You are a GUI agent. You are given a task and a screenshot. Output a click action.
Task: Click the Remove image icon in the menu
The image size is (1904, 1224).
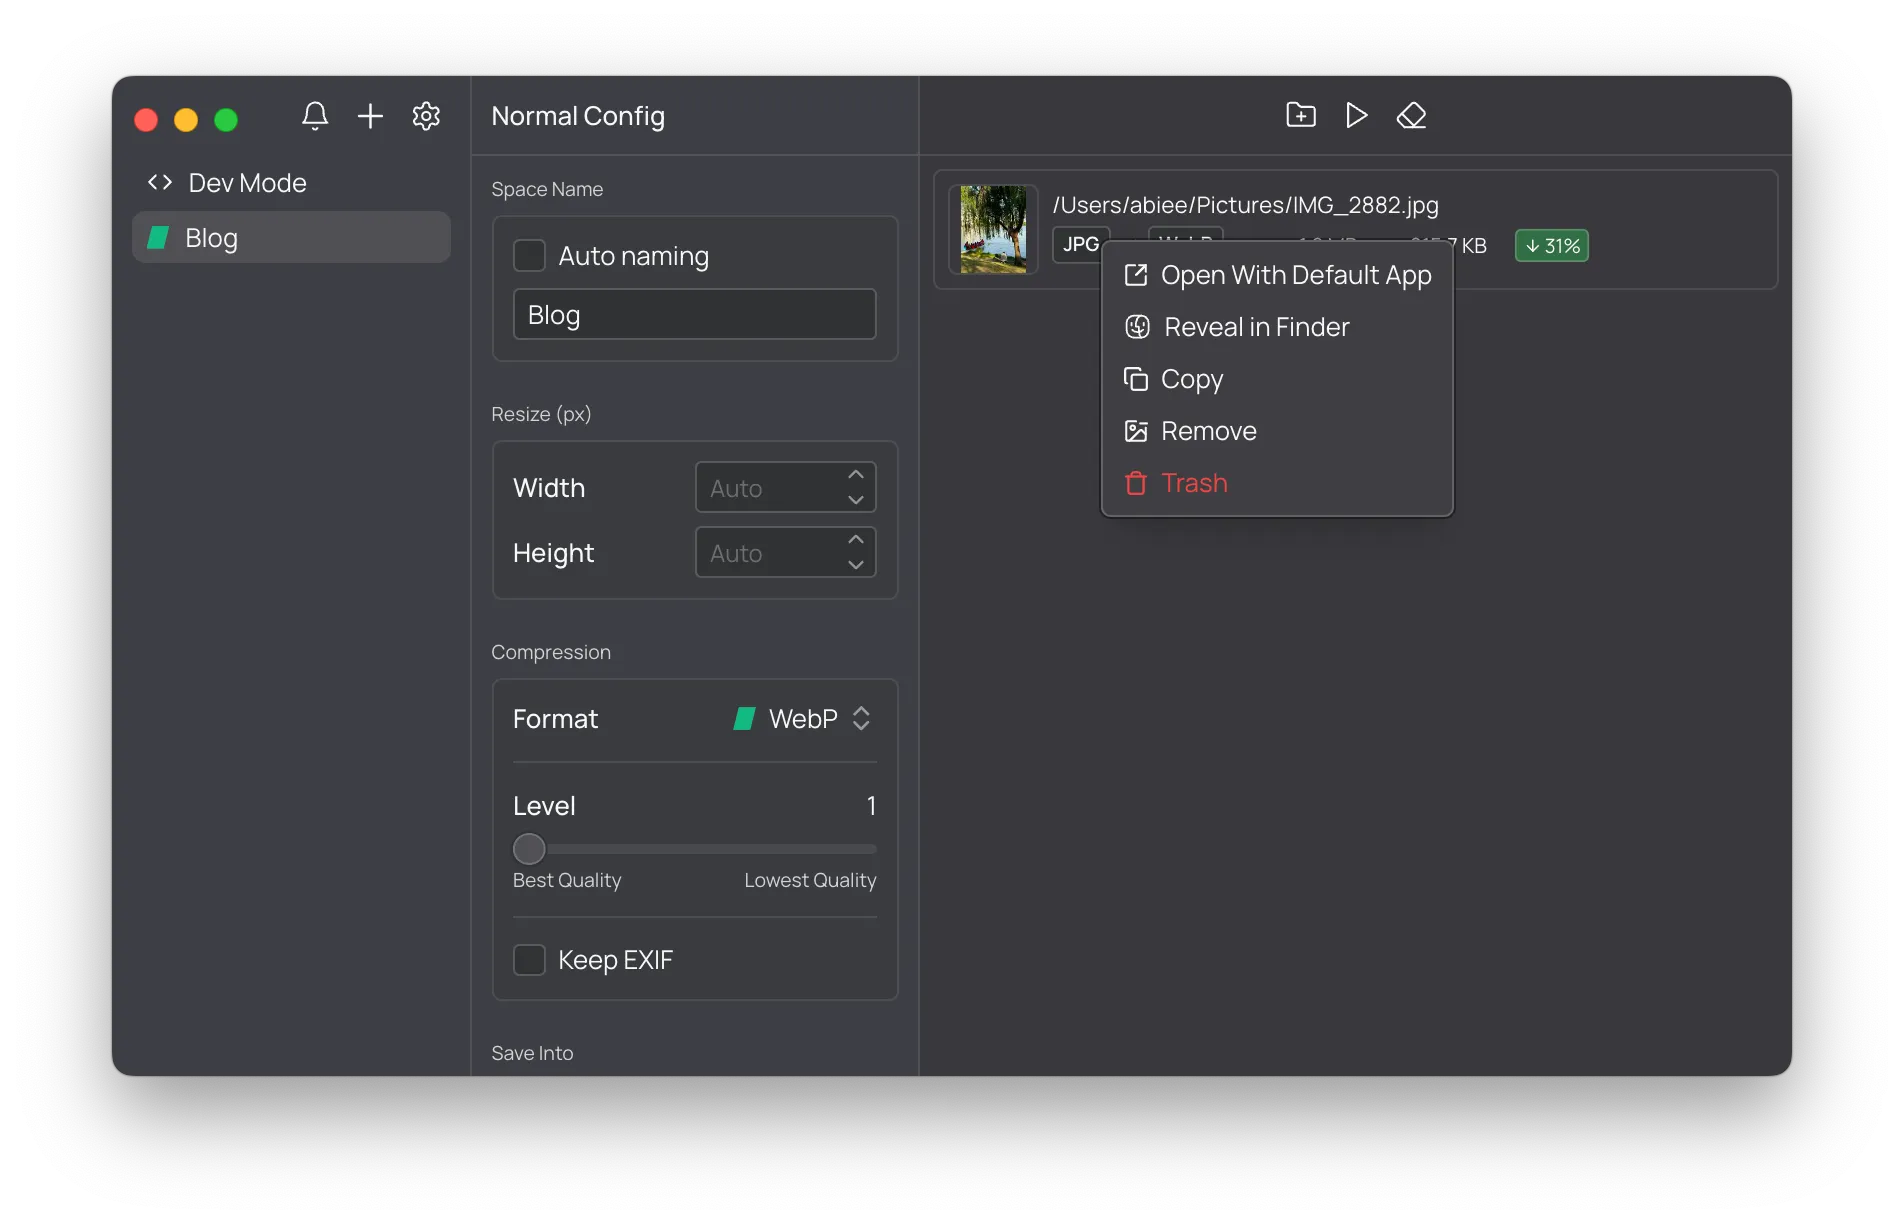point(1136,431)
